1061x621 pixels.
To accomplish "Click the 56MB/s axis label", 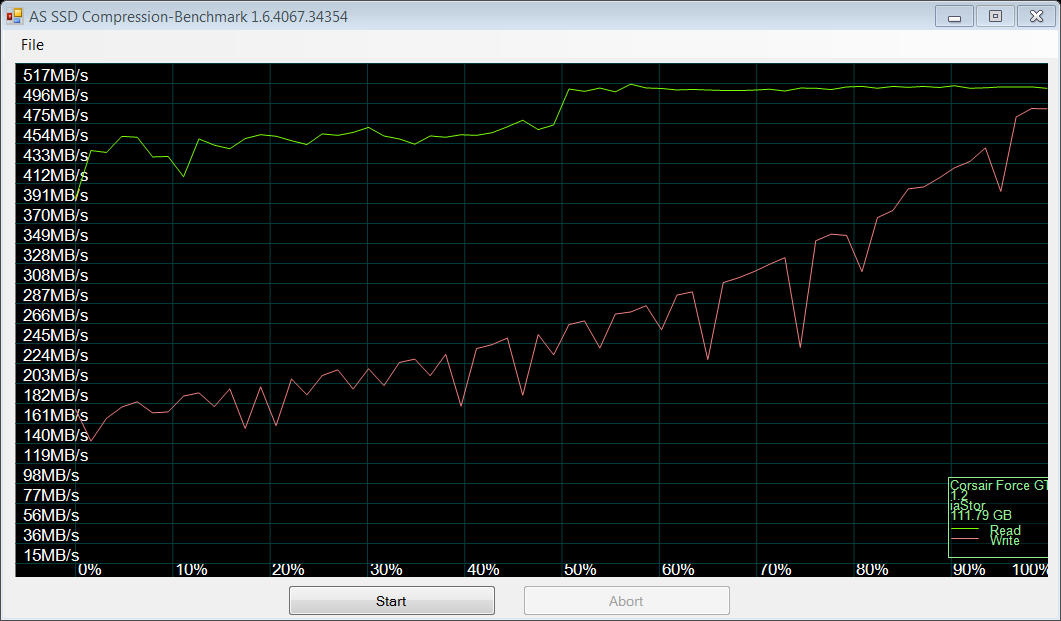I will click(x=51, y=515).
